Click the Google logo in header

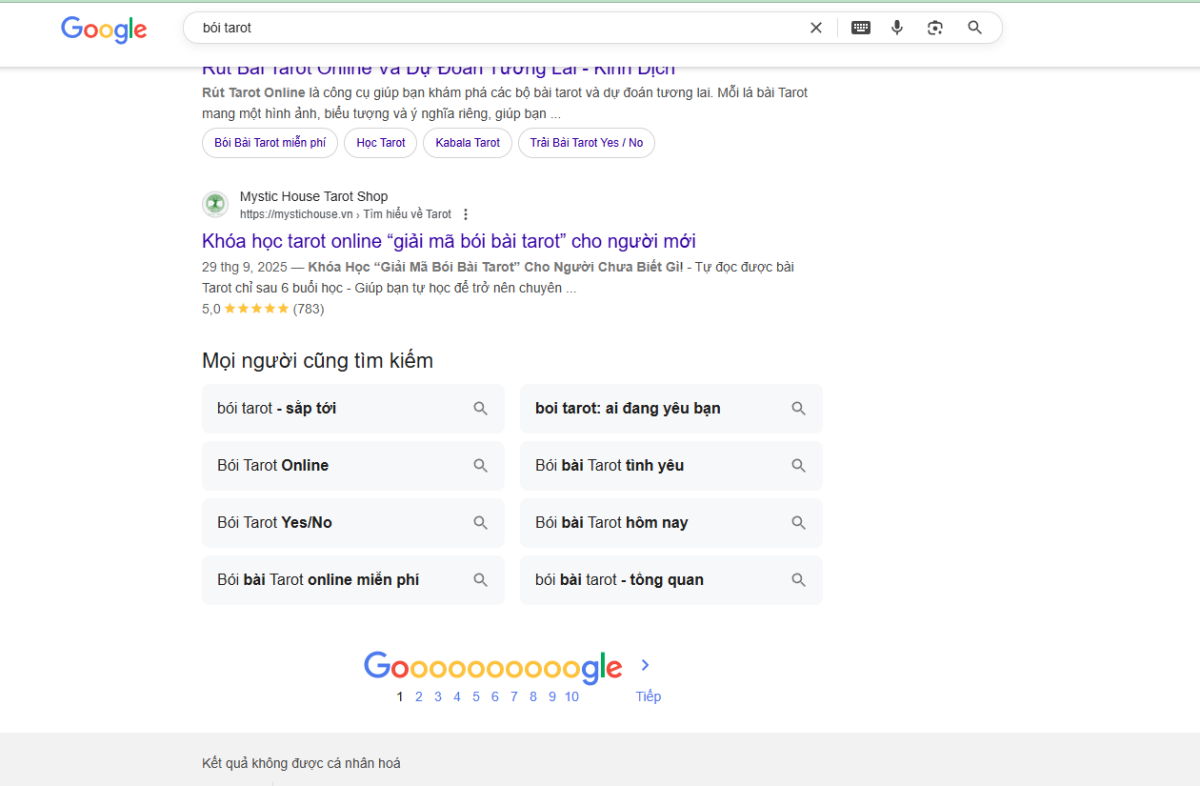pyautogui.click(x=104, y=29)
